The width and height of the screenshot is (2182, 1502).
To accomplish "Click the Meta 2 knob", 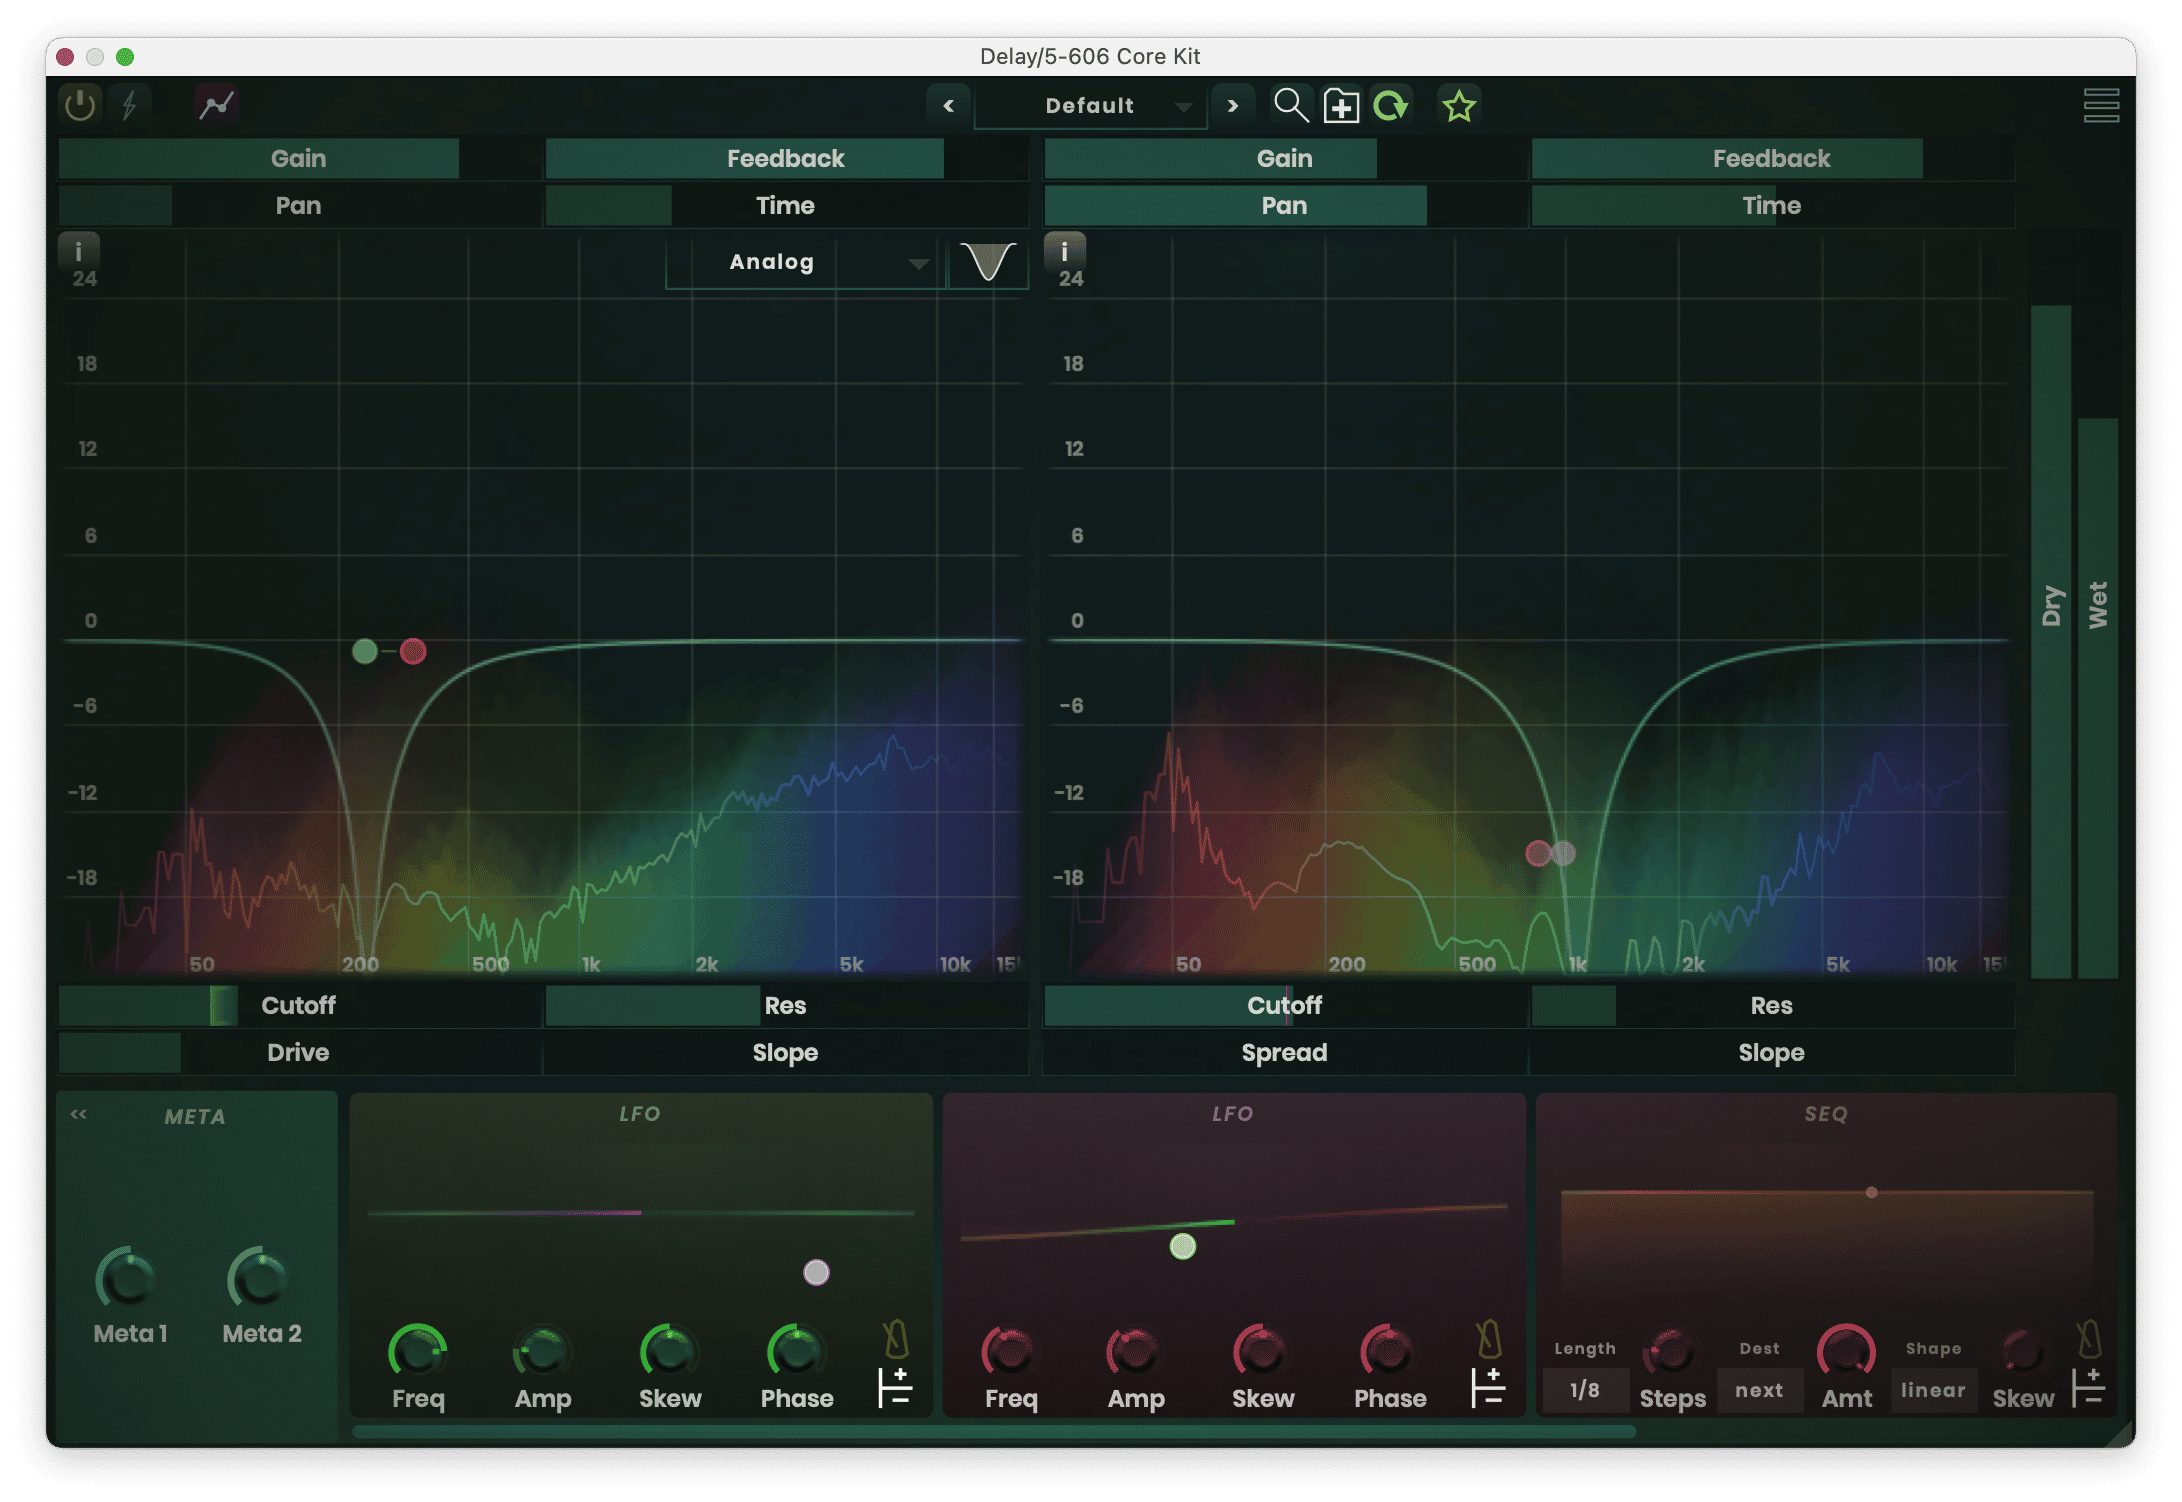I will point(259,1278).
